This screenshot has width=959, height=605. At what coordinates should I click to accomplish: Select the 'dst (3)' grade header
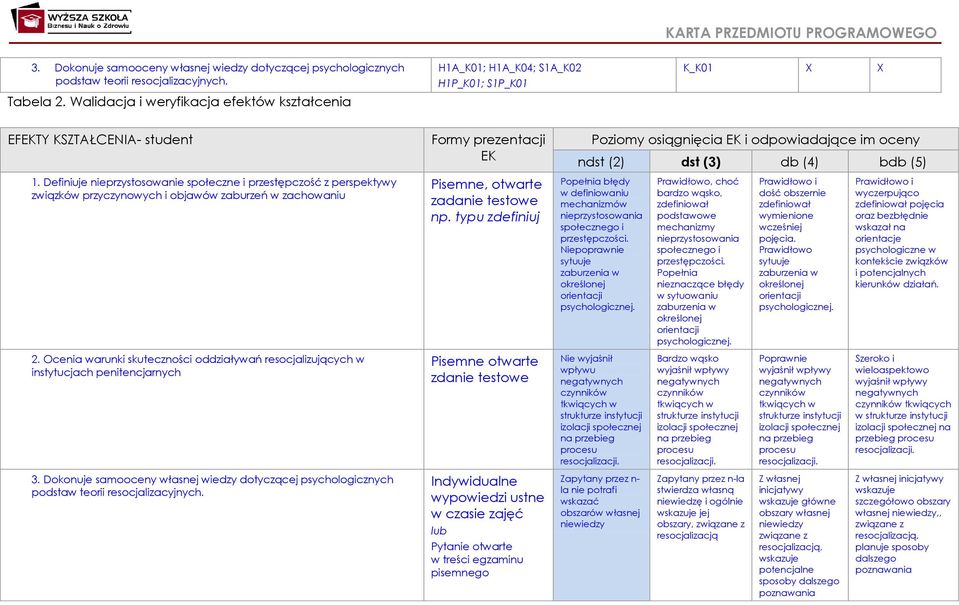pyautogui.click(x=700, y=161)
